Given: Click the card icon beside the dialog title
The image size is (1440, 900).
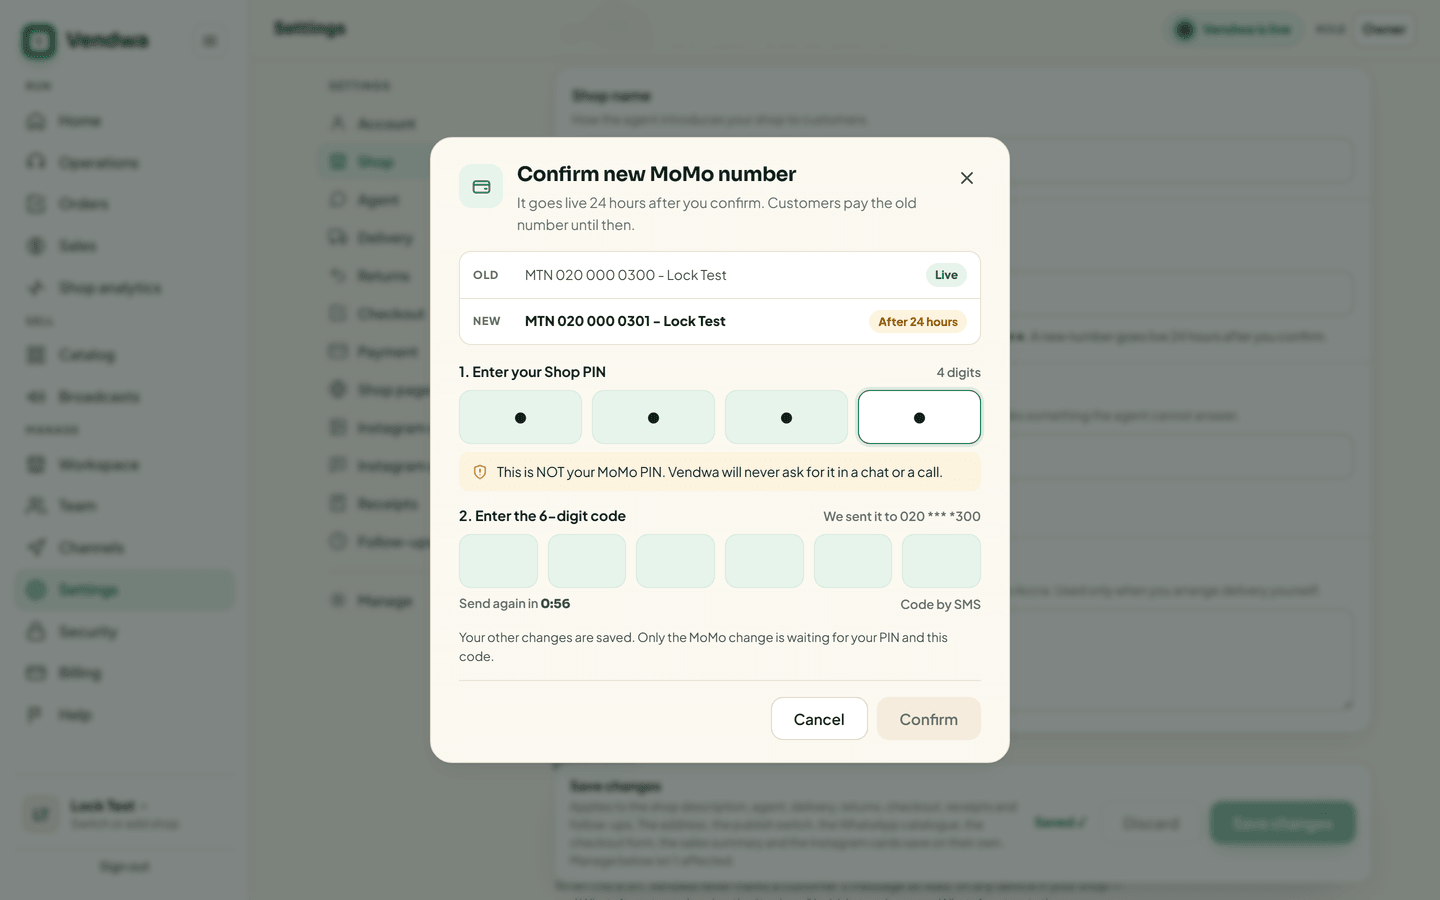Looking at the screenshot, I should (x=481, y=187).
